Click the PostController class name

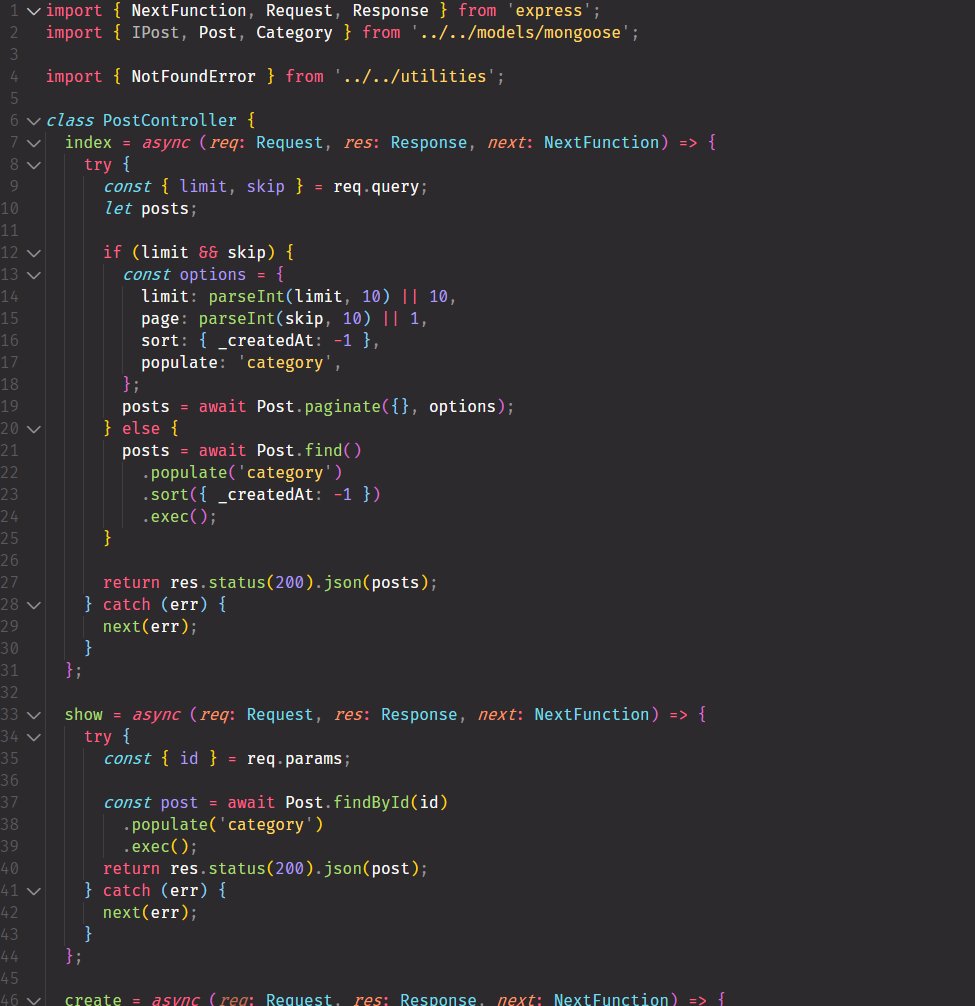[x=169, y=121]
